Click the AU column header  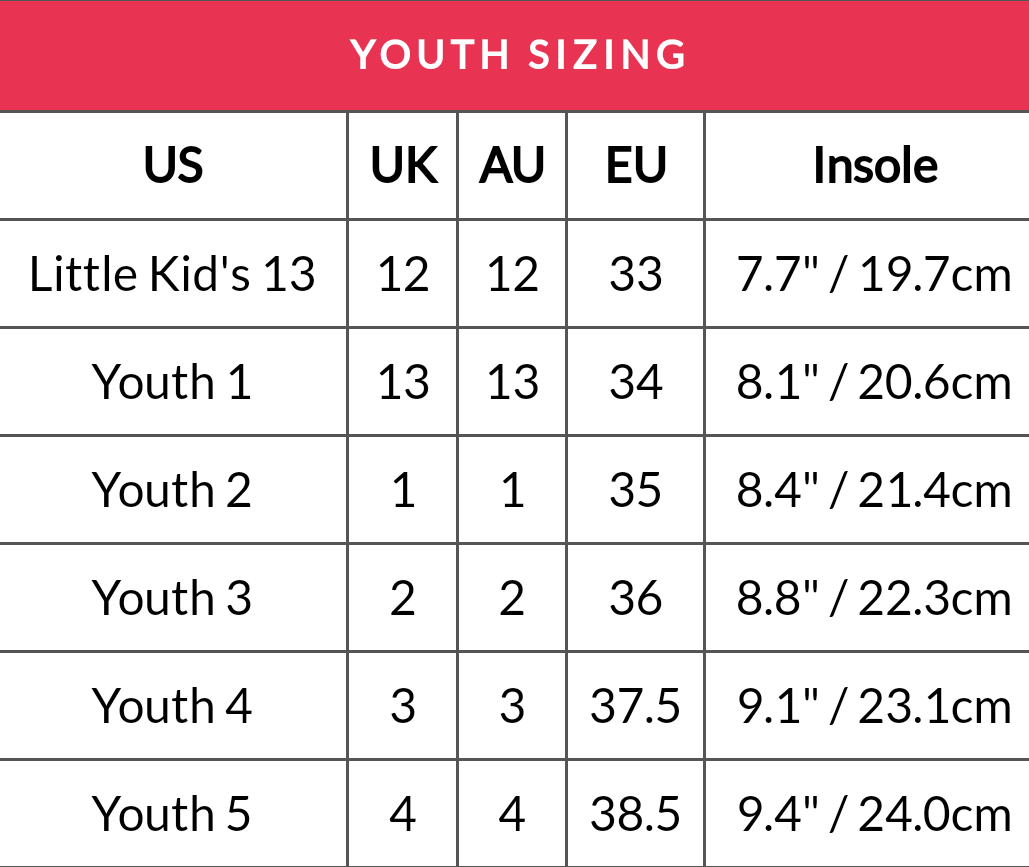click(512, 165)
